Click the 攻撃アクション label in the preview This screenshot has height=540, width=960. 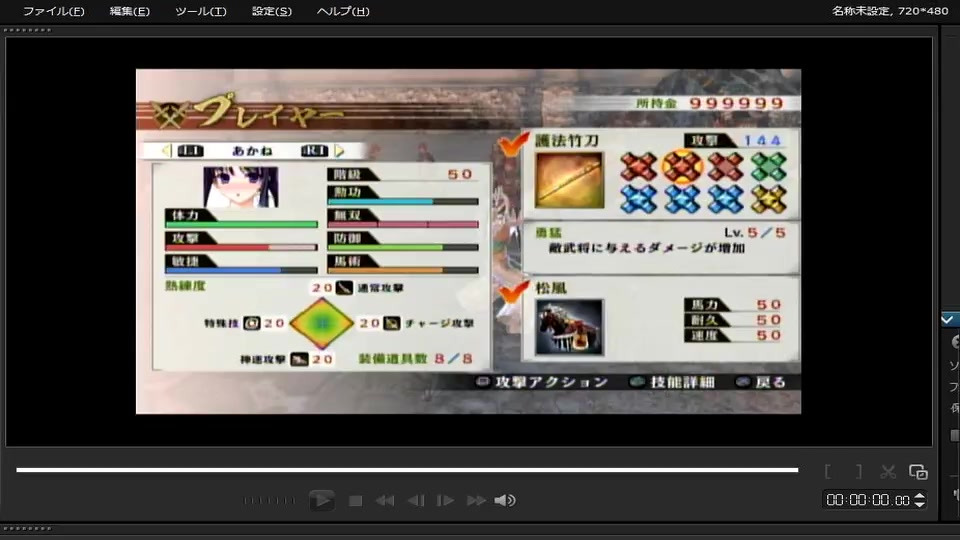click(551, 382)
